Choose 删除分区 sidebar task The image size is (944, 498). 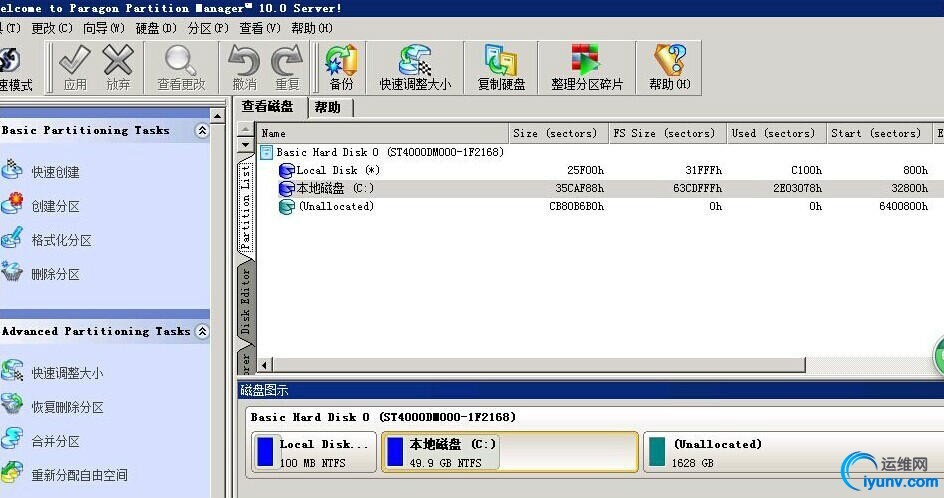pos(55,275)
